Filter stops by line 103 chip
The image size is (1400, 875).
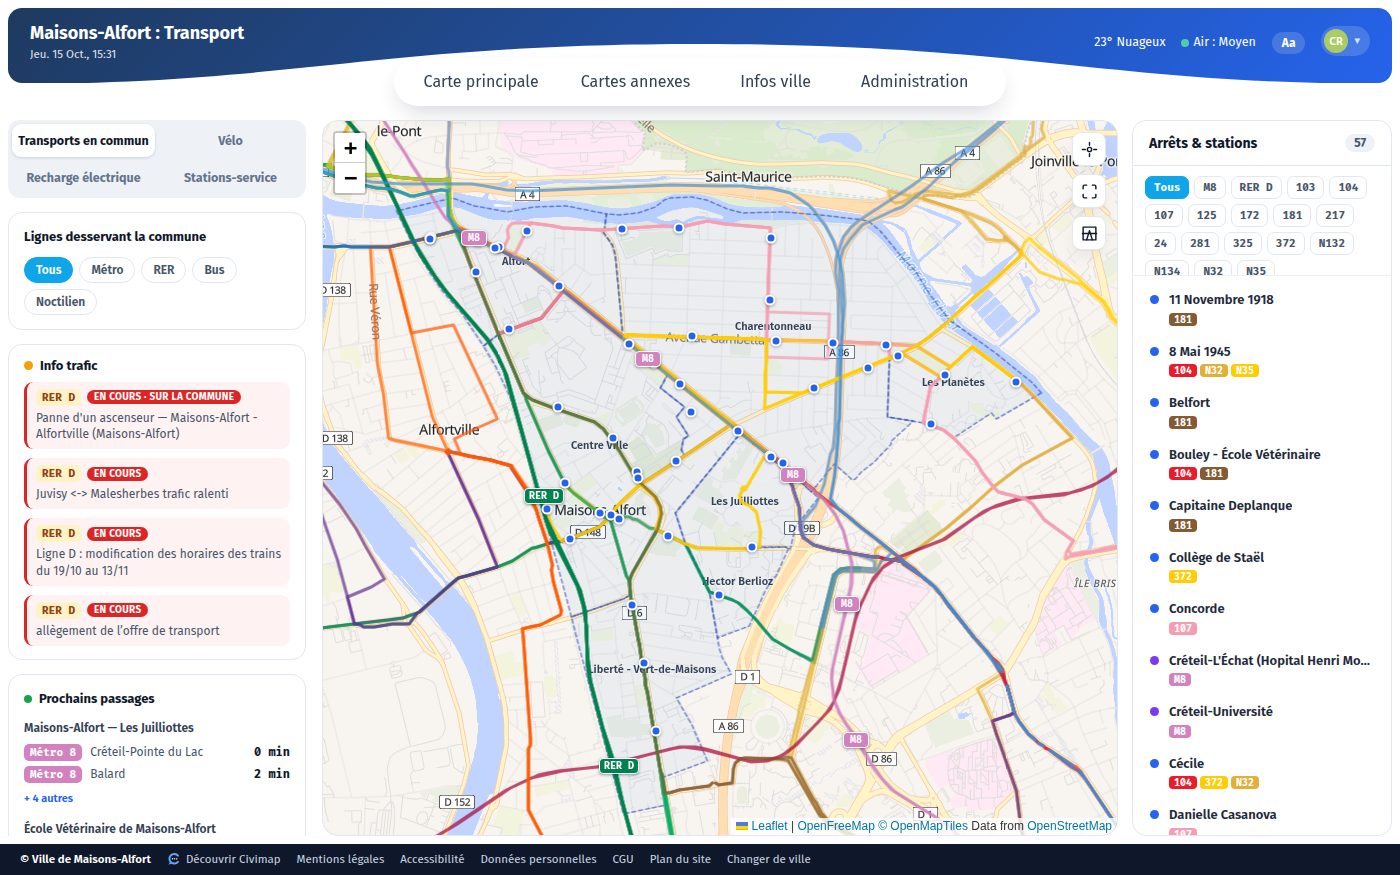(x=1305, y=187)
